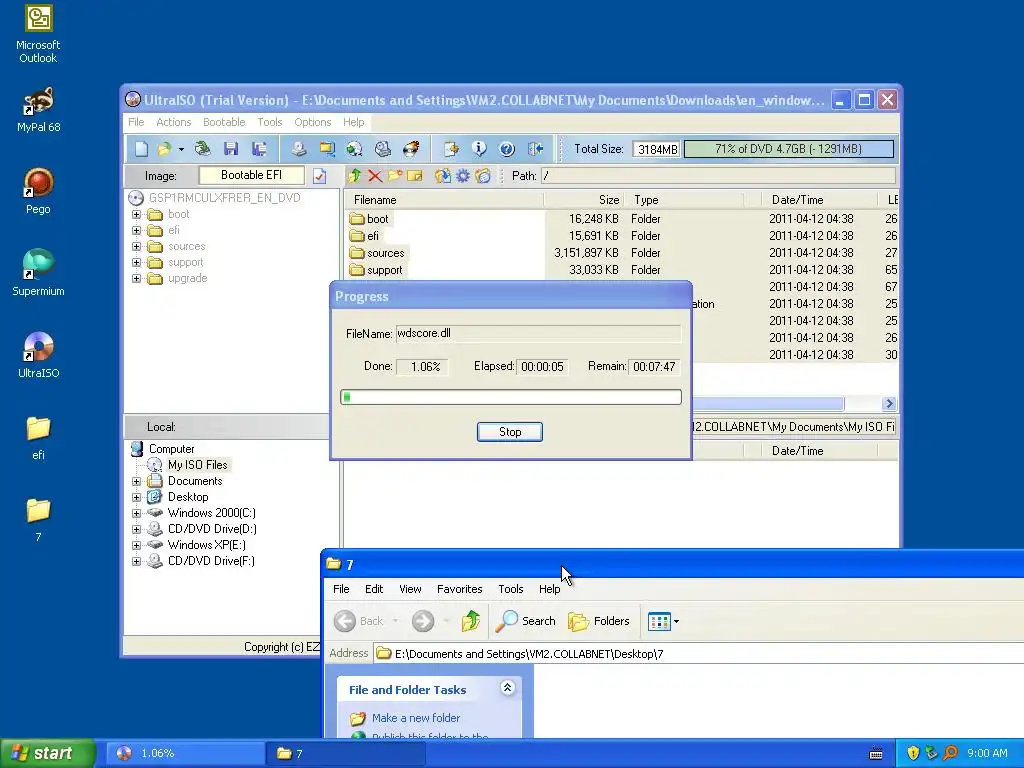Image resolution: width=1024 pixels, height=768 pixels.
Task: Expand the efi folder in image tree
Action: point(136,230)
